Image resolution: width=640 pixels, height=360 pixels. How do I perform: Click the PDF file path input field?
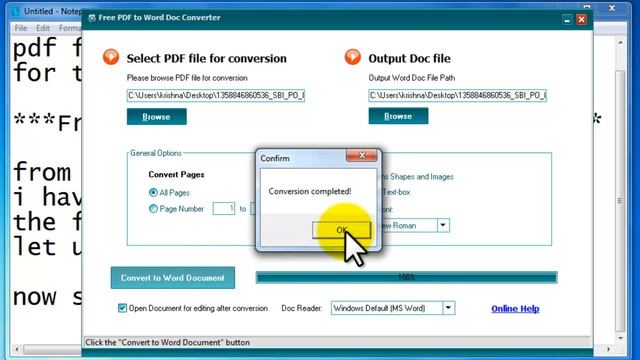click(x=216, y=96)
